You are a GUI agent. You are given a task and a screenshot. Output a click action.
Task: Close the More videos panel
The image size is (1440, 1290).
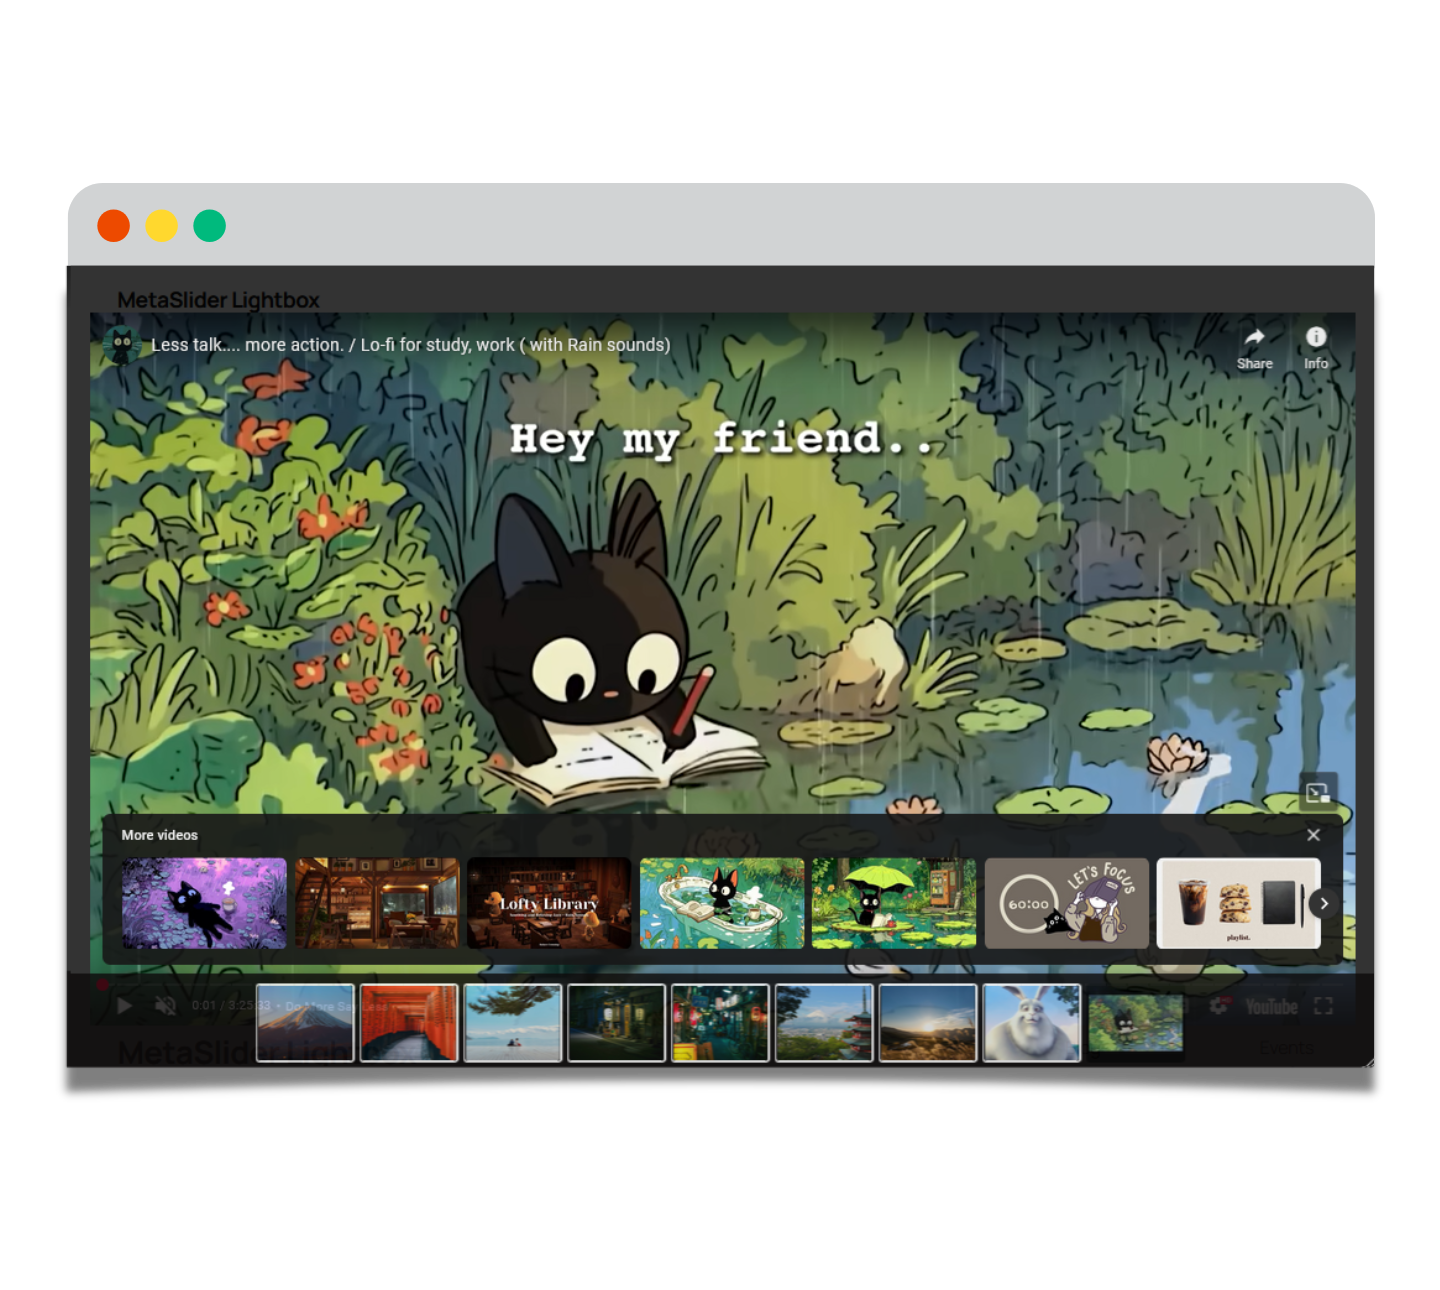pos(1313,835)
